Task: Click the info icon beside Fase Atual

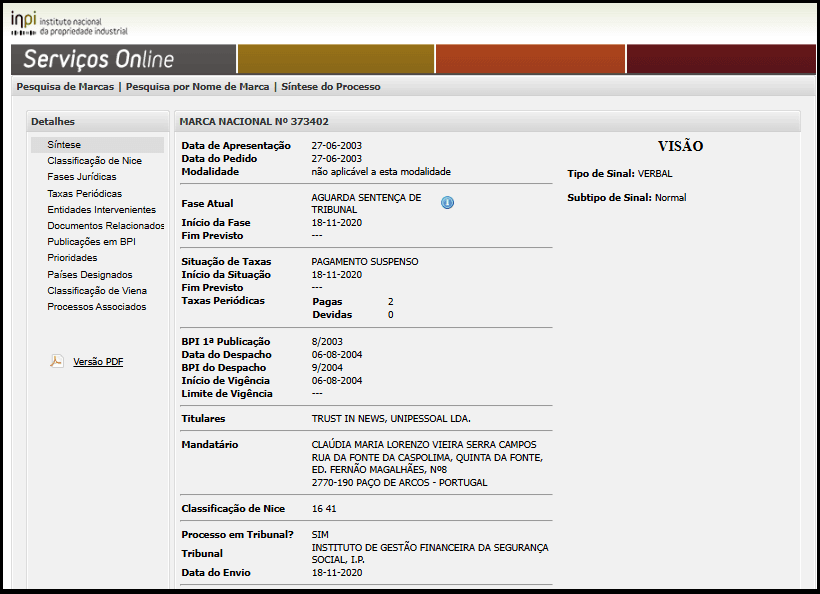Action: click(x=447, y=203)
